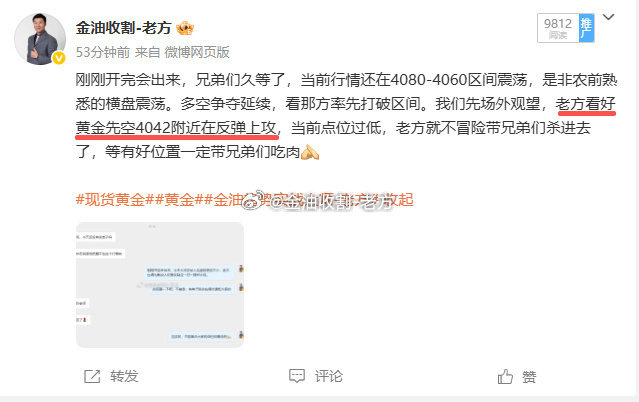Expand the post options chevron menu
This screenshot has height=402, width=639.
[x=608, y=17]
